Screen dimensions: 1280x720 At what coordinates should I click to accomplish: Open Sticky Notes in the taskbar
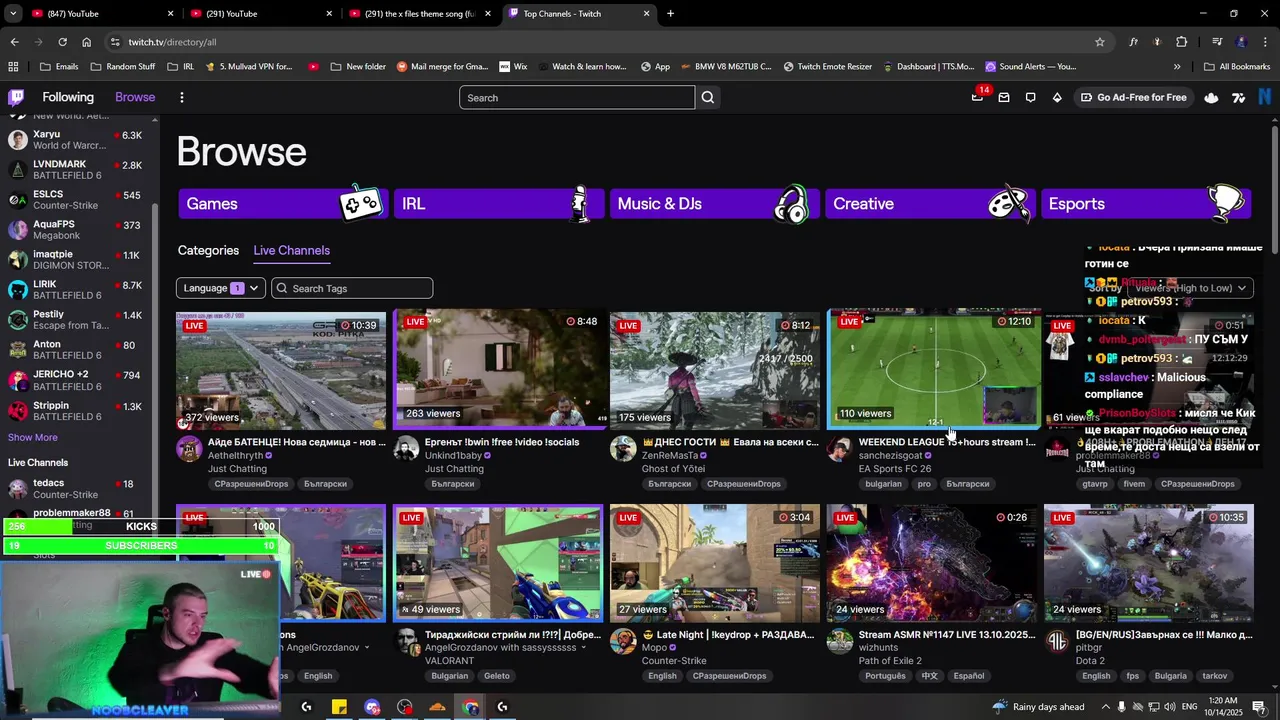pos(339,707)
